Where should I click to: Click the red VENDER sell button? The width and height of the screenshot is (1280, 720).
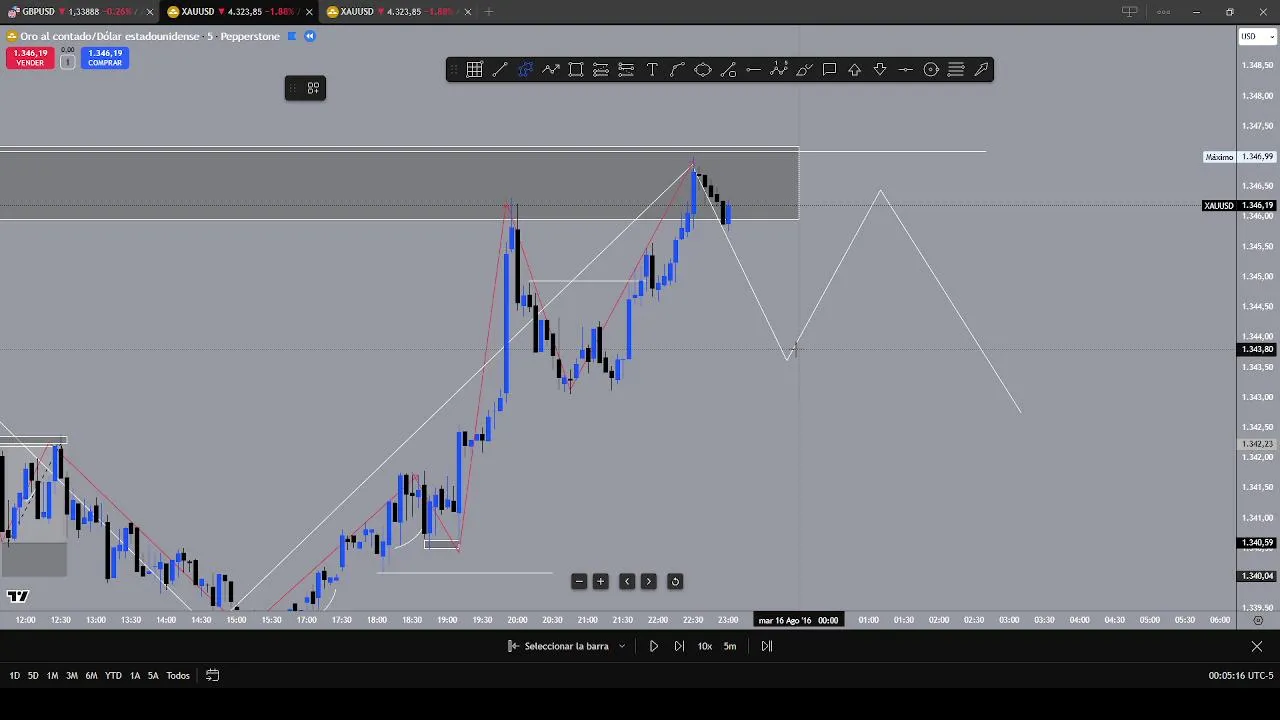click(30, 58)
